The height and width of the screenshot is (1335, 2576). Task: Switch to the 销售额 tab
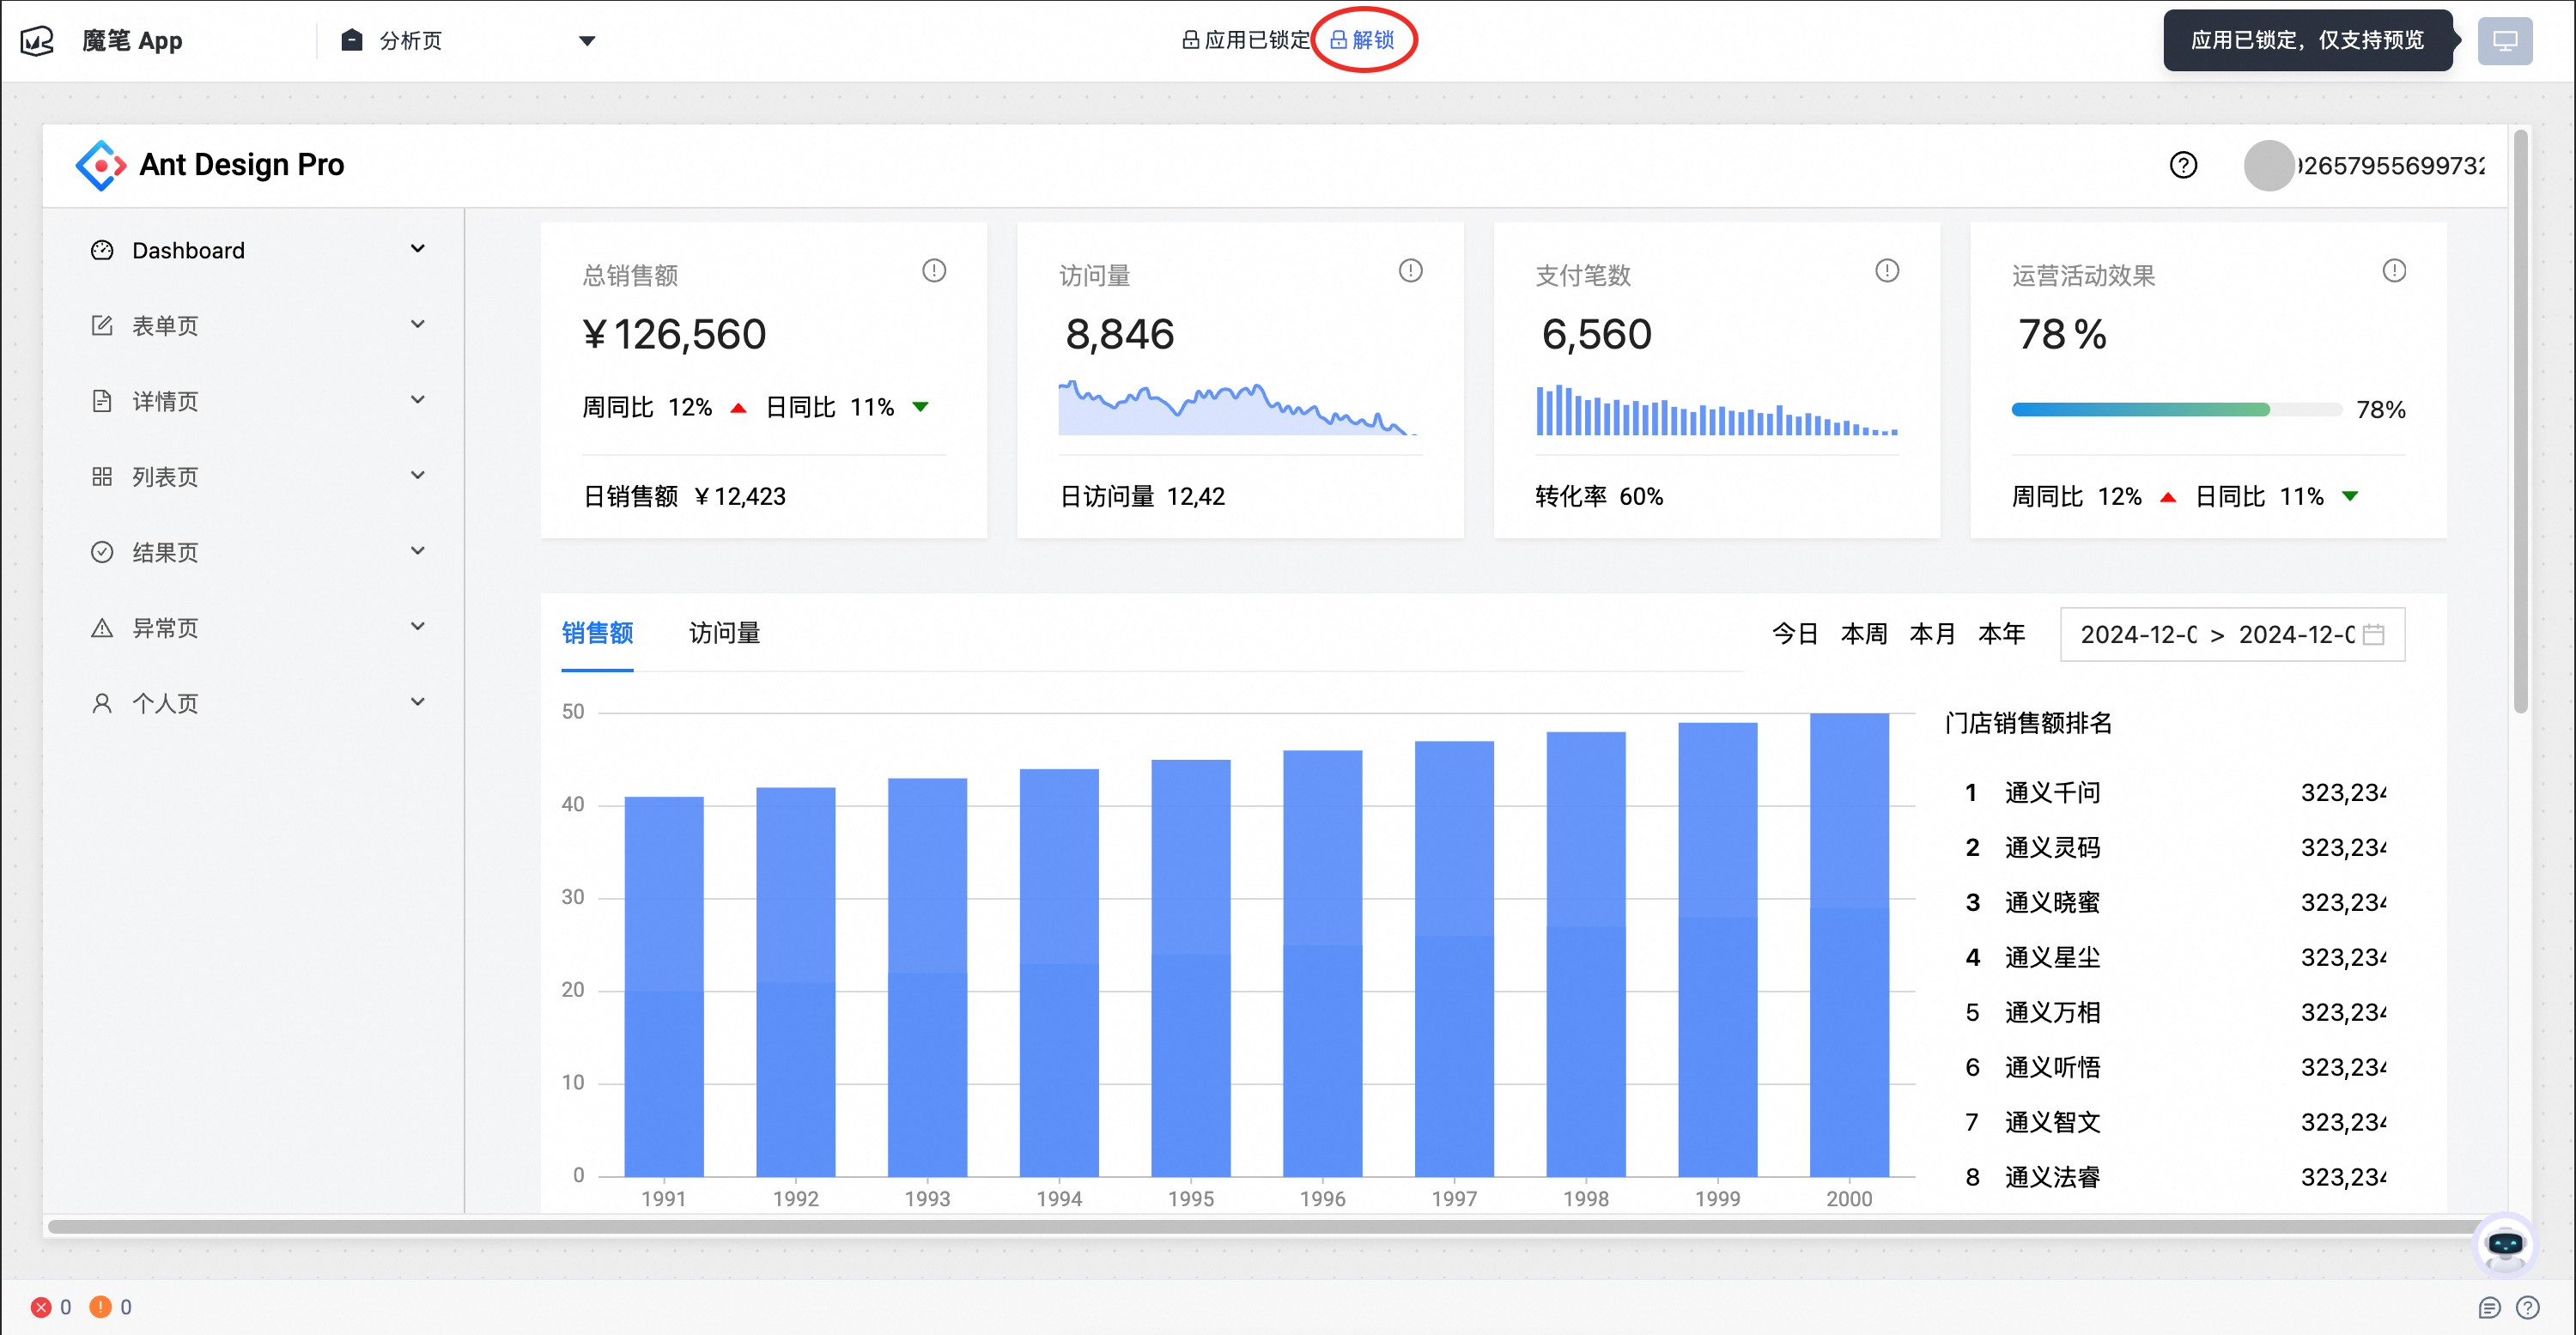coord(597,633)
